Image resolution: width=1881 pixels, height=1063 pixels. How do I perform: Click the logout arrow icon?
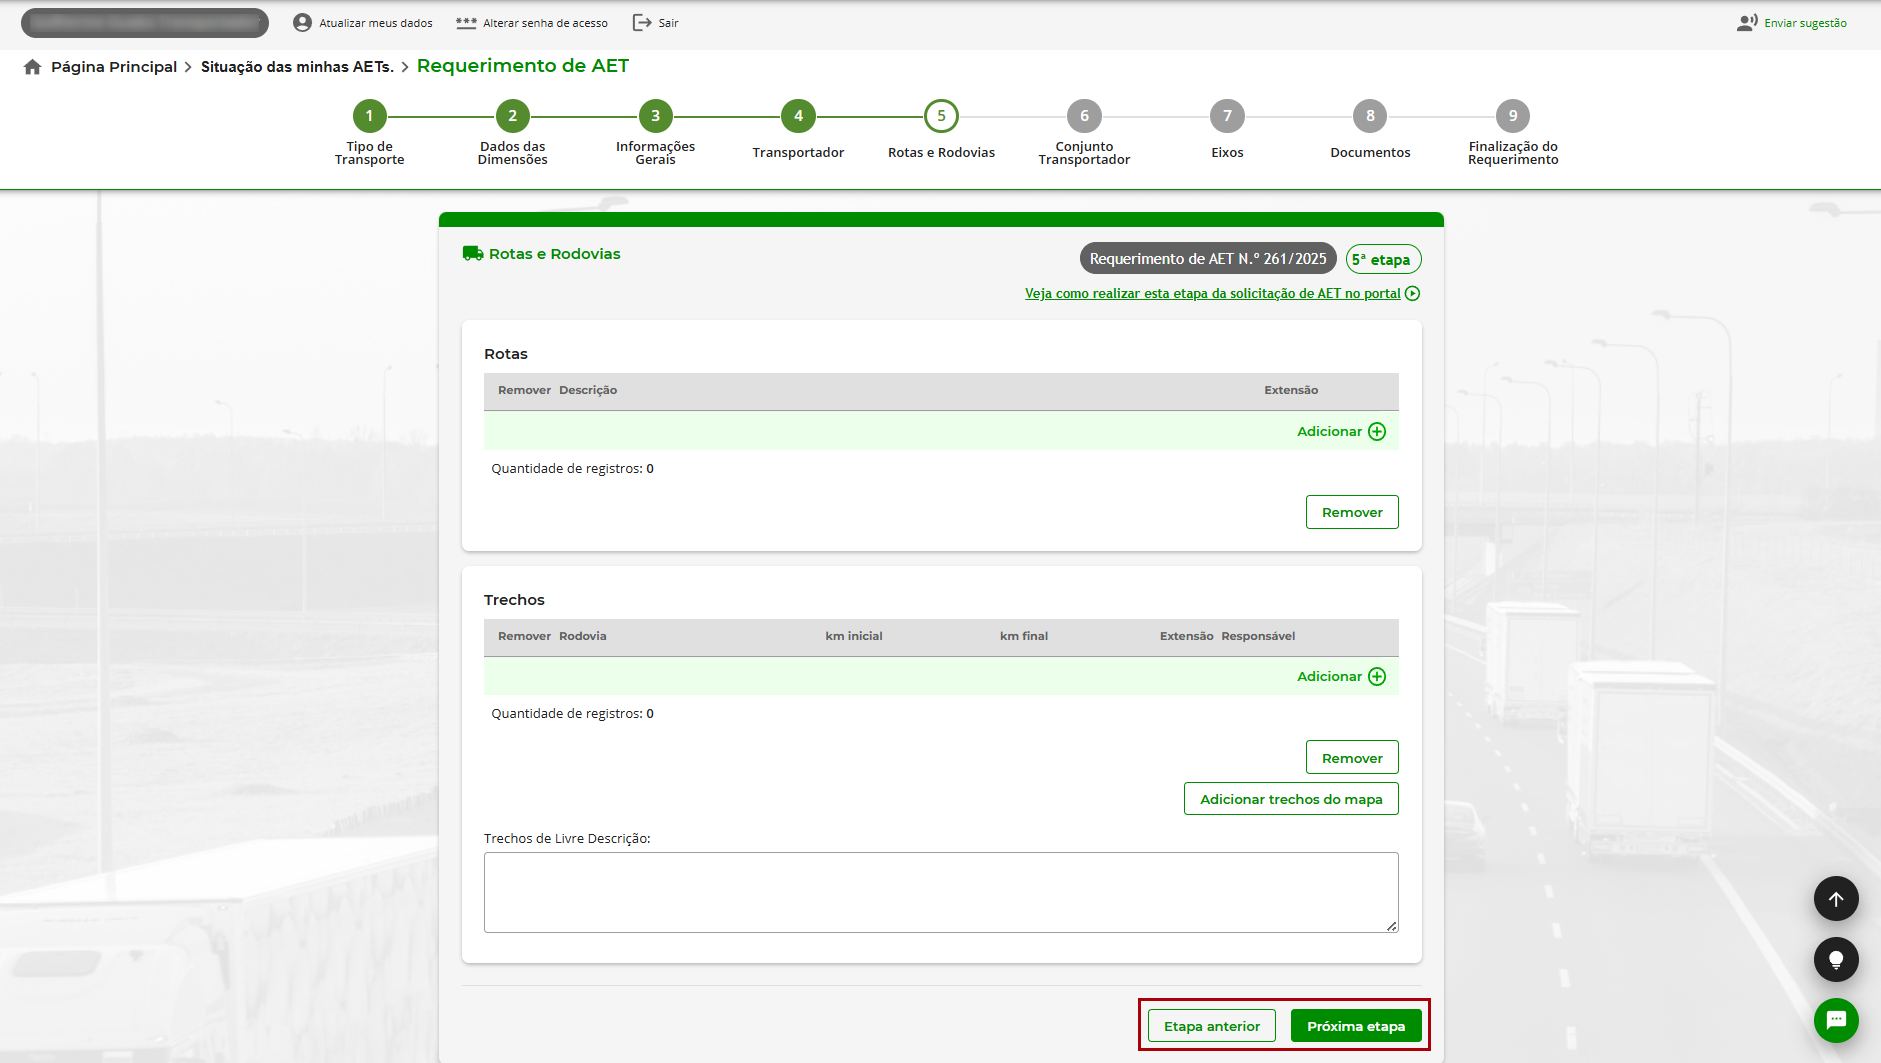point(642,23)
